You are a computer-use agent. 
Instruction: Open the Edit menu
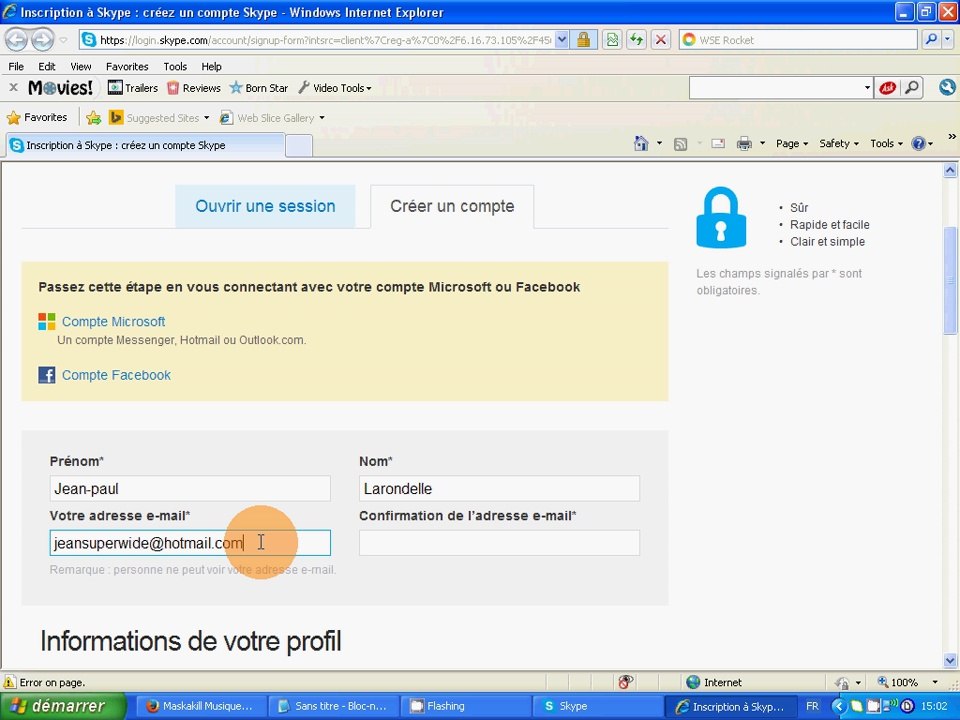tap(47, 66)
